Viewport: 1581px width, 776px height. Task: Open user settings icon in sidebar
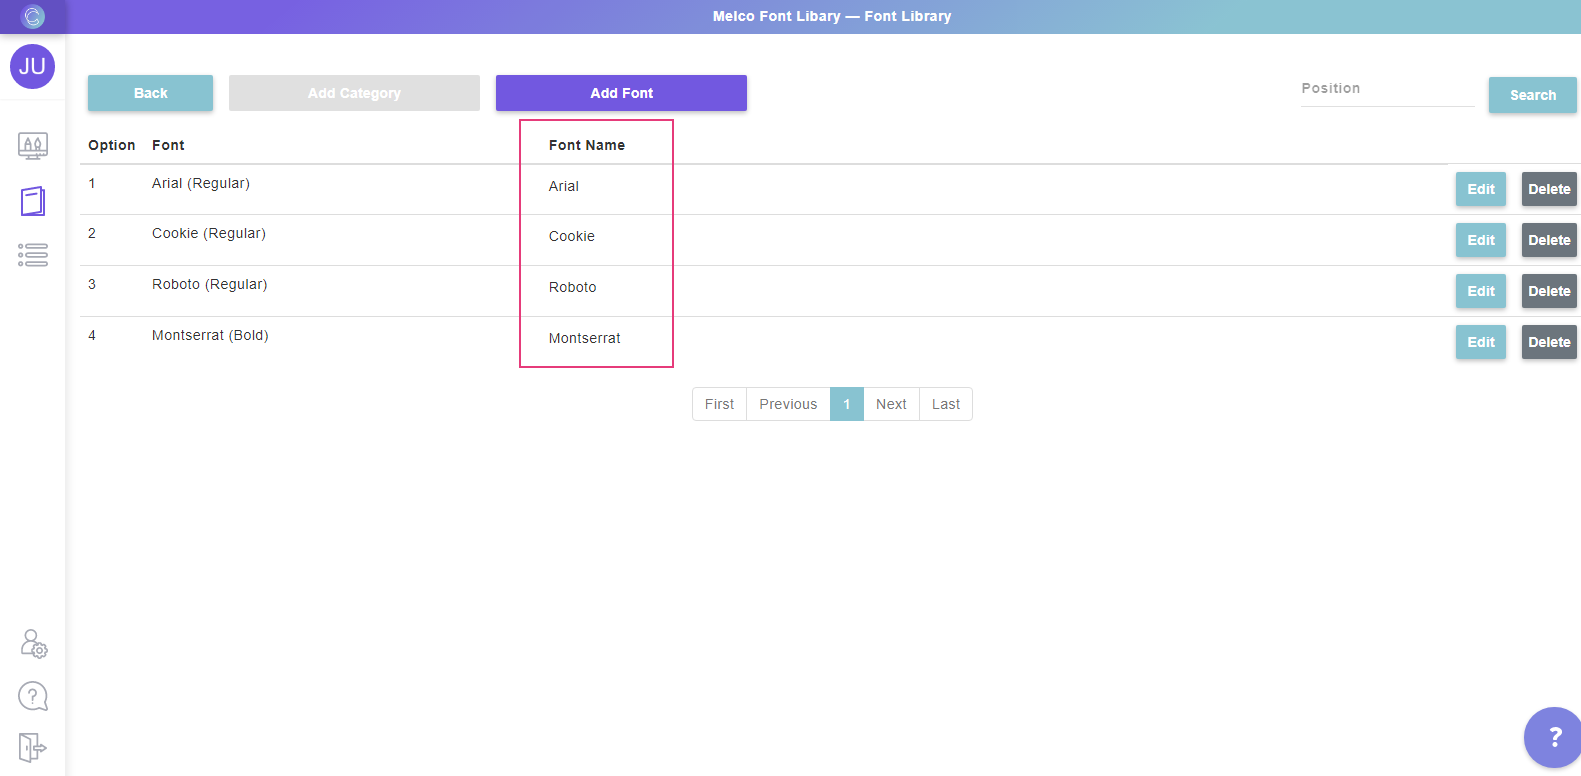pos(33,643)
